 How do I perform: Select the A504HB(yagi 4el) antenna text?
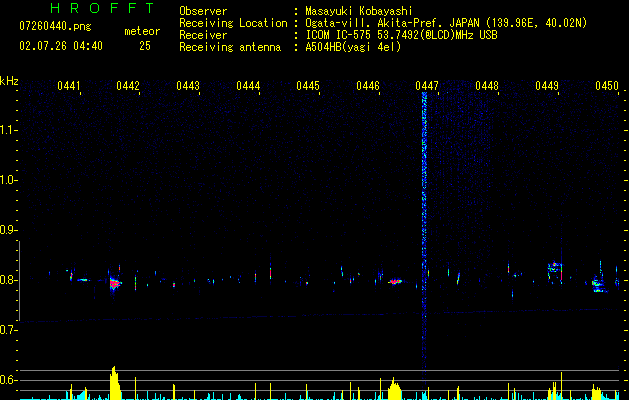coord(353,47)
